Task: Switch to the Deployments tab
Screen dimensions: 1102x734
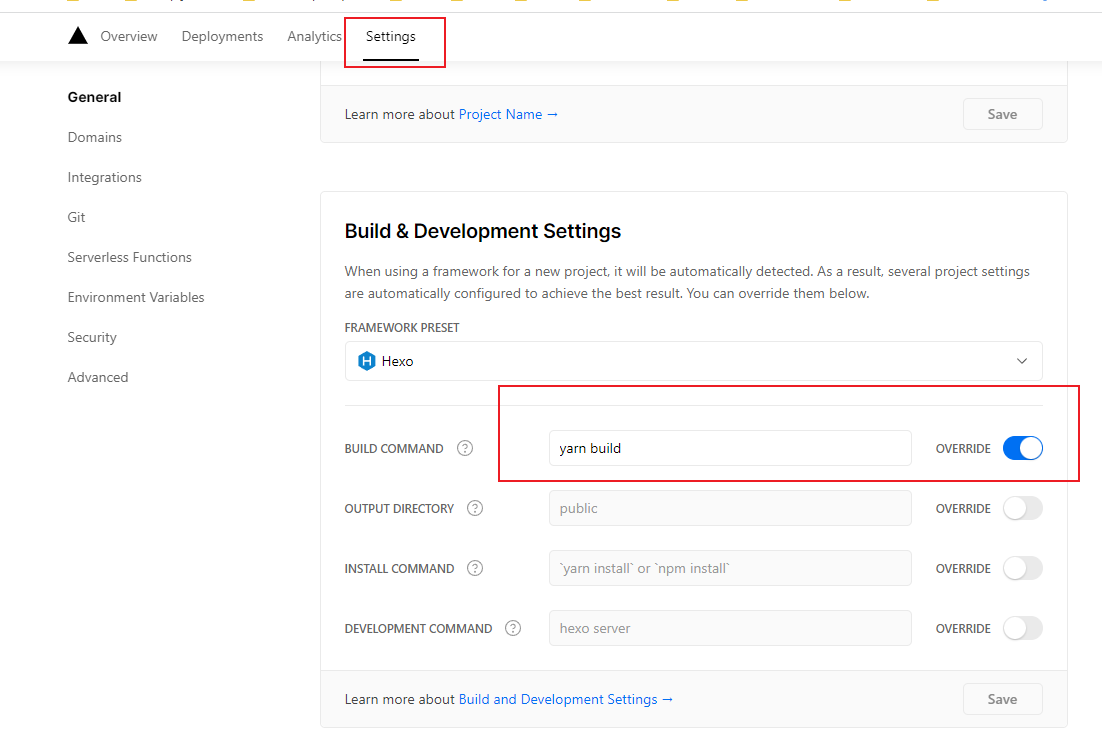Action: click(x=222, y=37)
